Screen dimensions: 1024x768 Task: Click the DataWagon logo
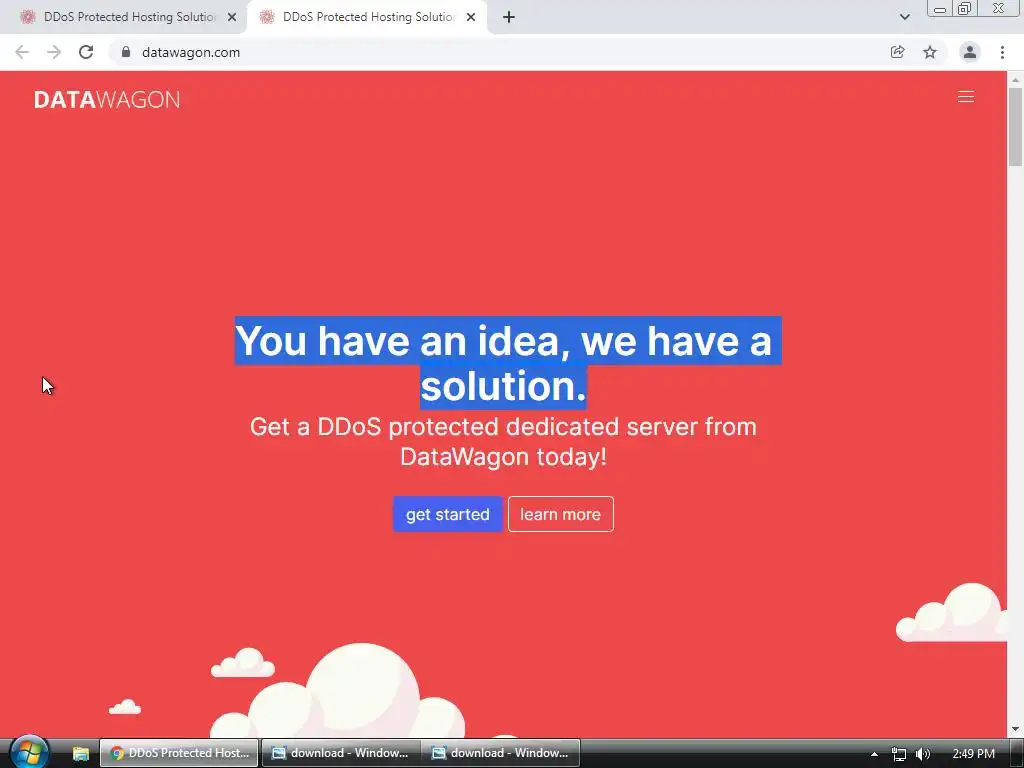point(107,99)
